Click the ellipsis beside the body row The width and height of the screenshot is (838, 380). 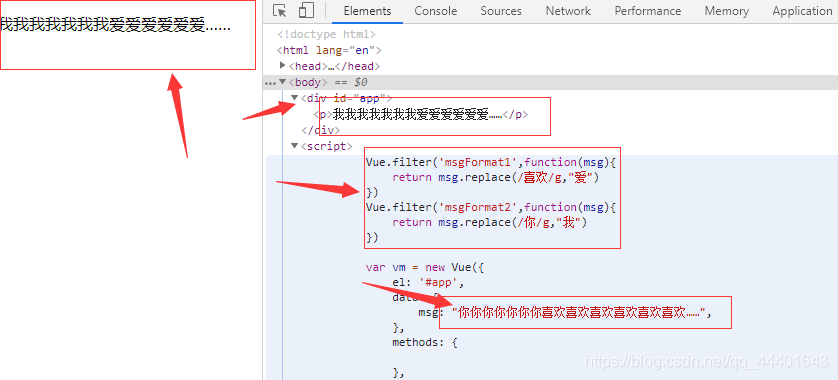point(270,83)
